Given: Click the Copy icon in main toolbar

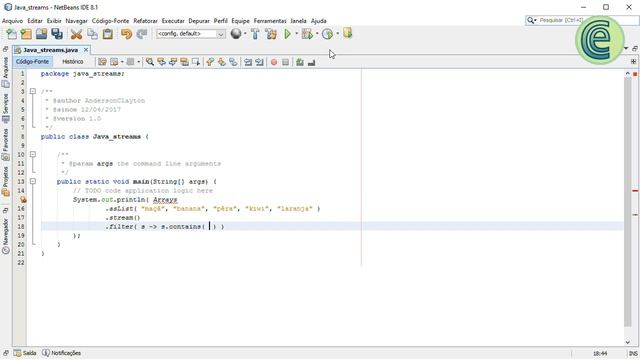Looking at the screenshot, I should [92, 34].
